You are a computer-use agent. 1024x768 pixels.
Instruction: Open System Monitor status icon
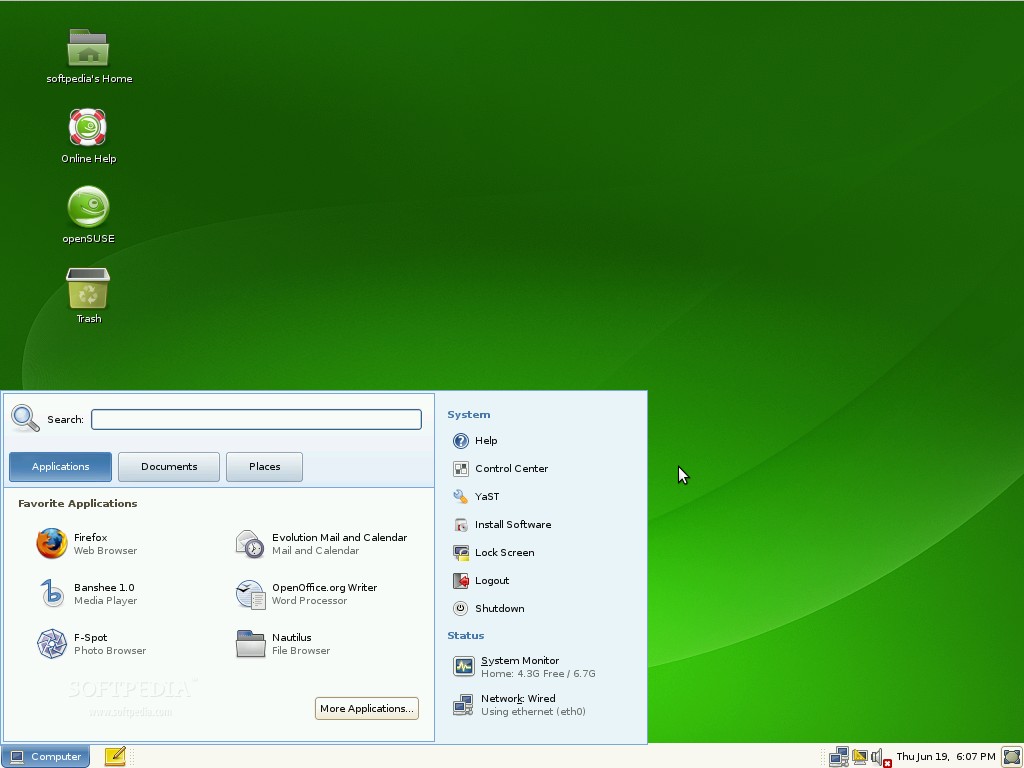[464, 666]
